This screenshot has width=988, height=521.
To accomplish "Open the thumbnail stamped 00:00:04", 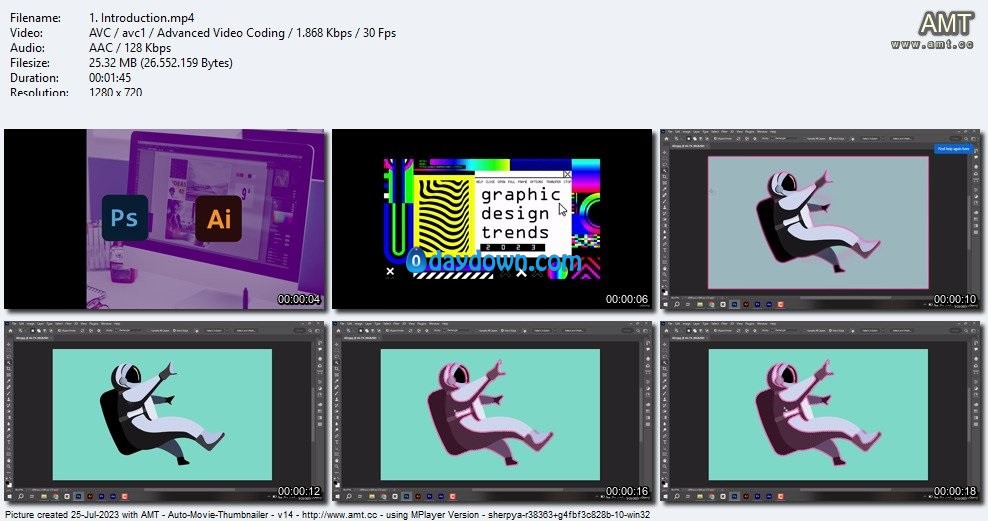I will 164,219.
